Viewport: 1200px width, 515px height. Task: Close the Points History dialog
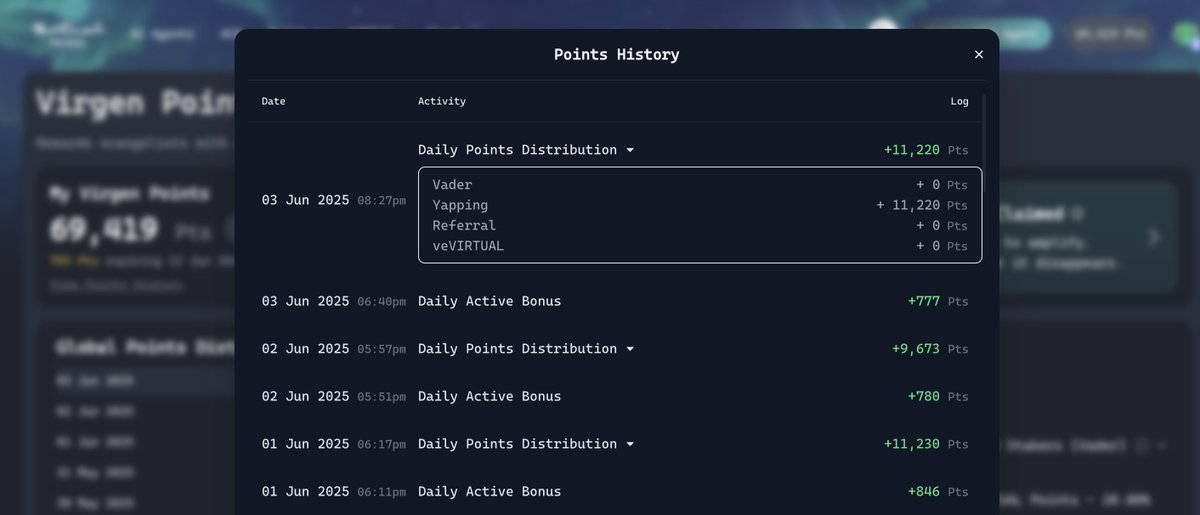(x=979, y=55)
